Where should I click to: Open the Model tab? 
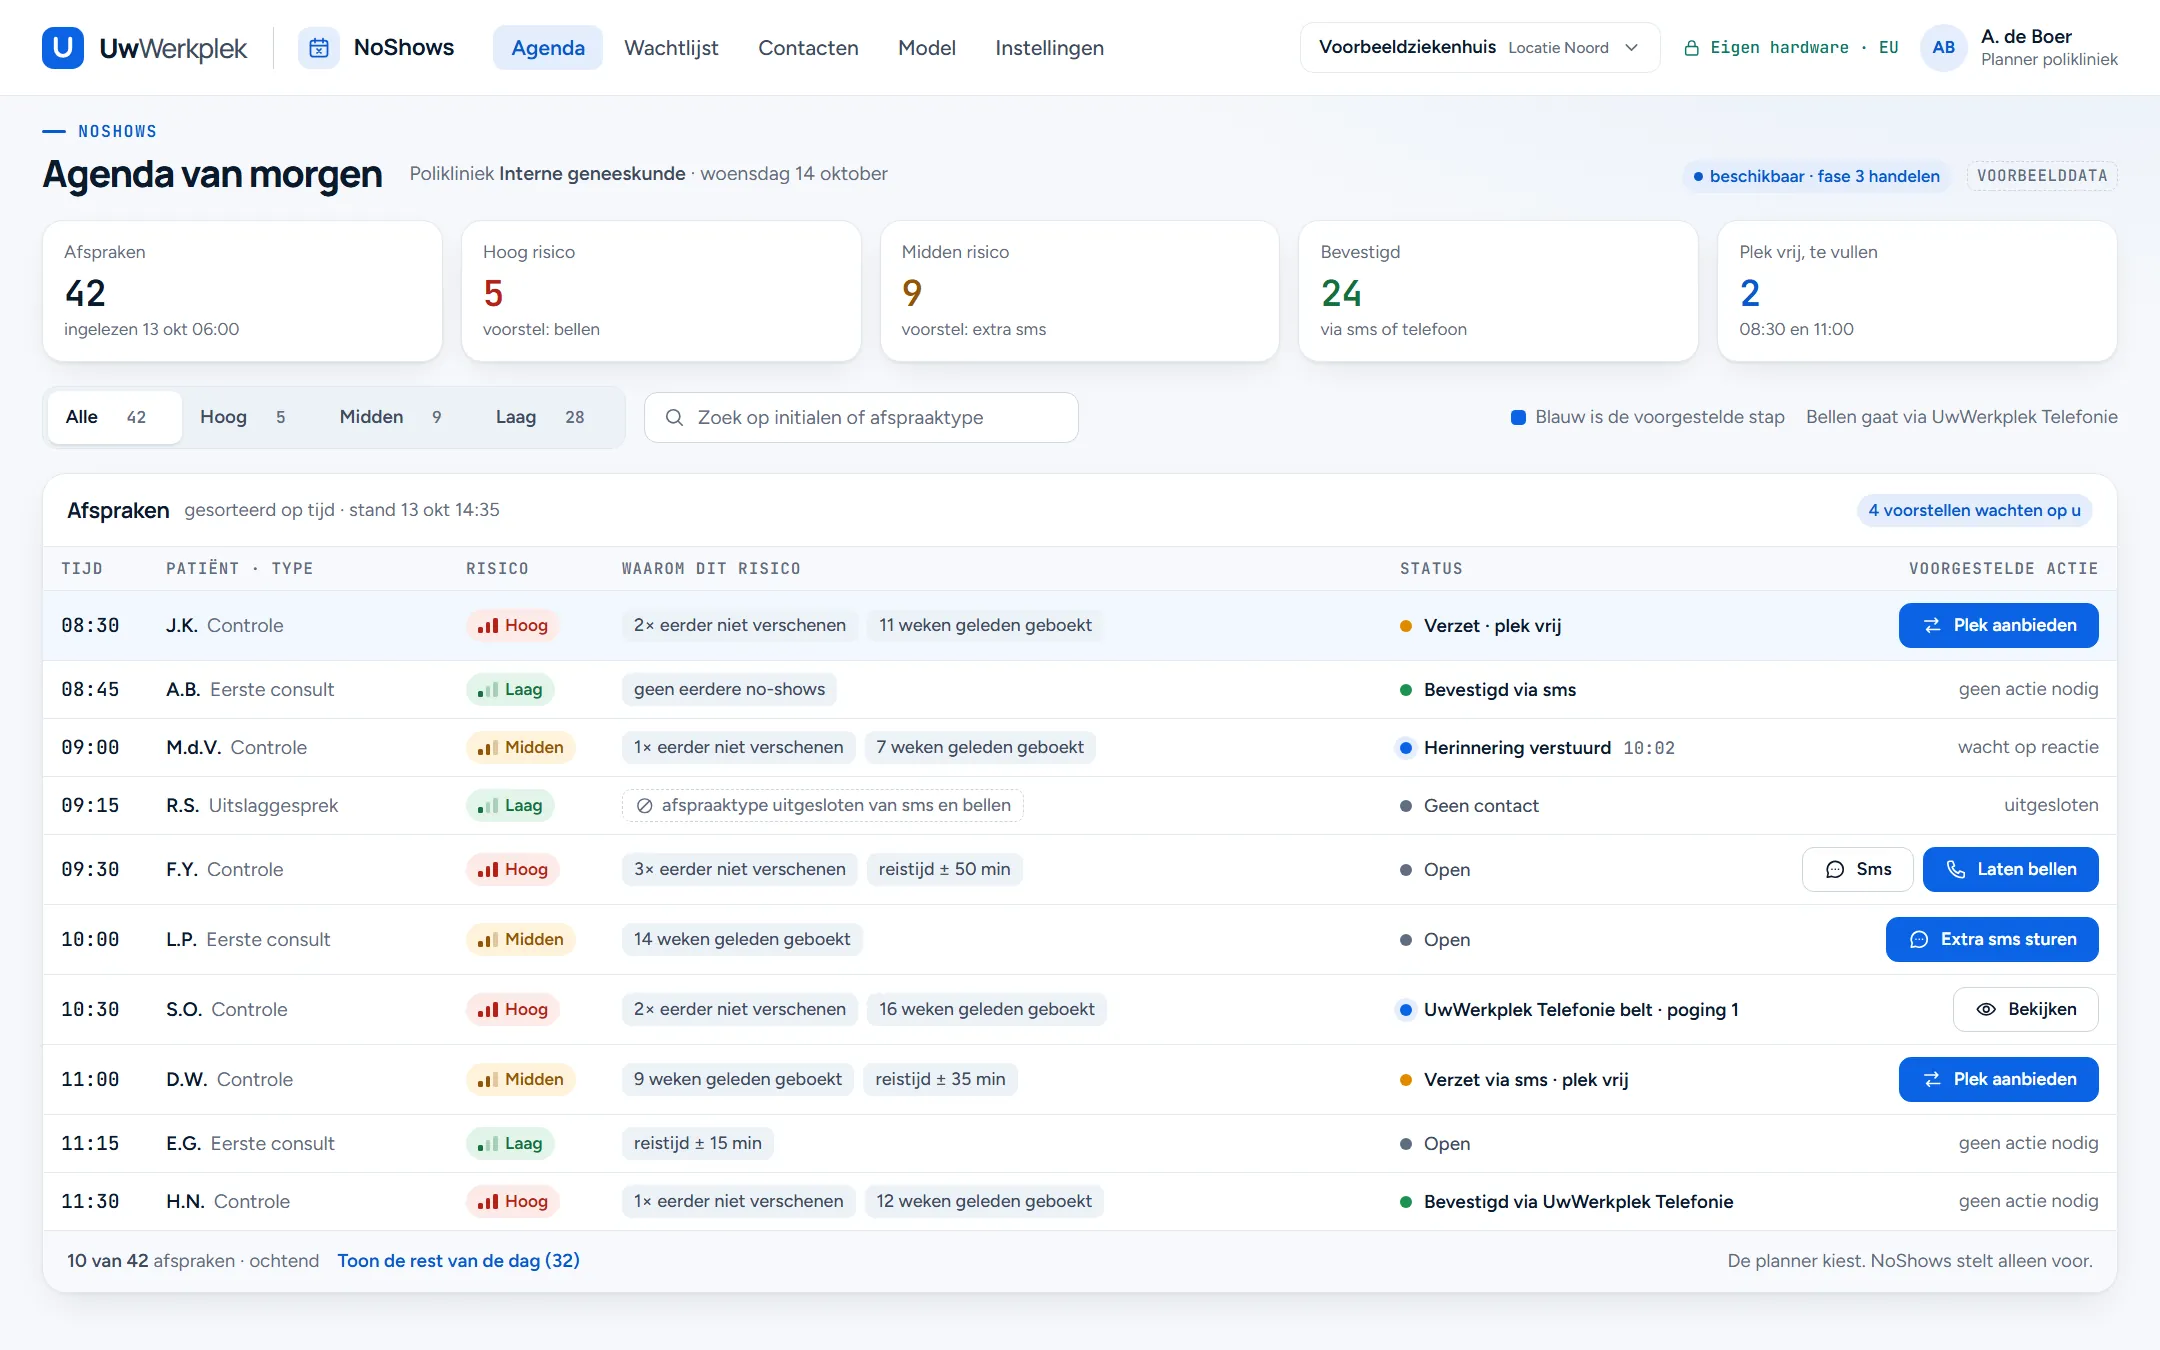click(926, 47)
